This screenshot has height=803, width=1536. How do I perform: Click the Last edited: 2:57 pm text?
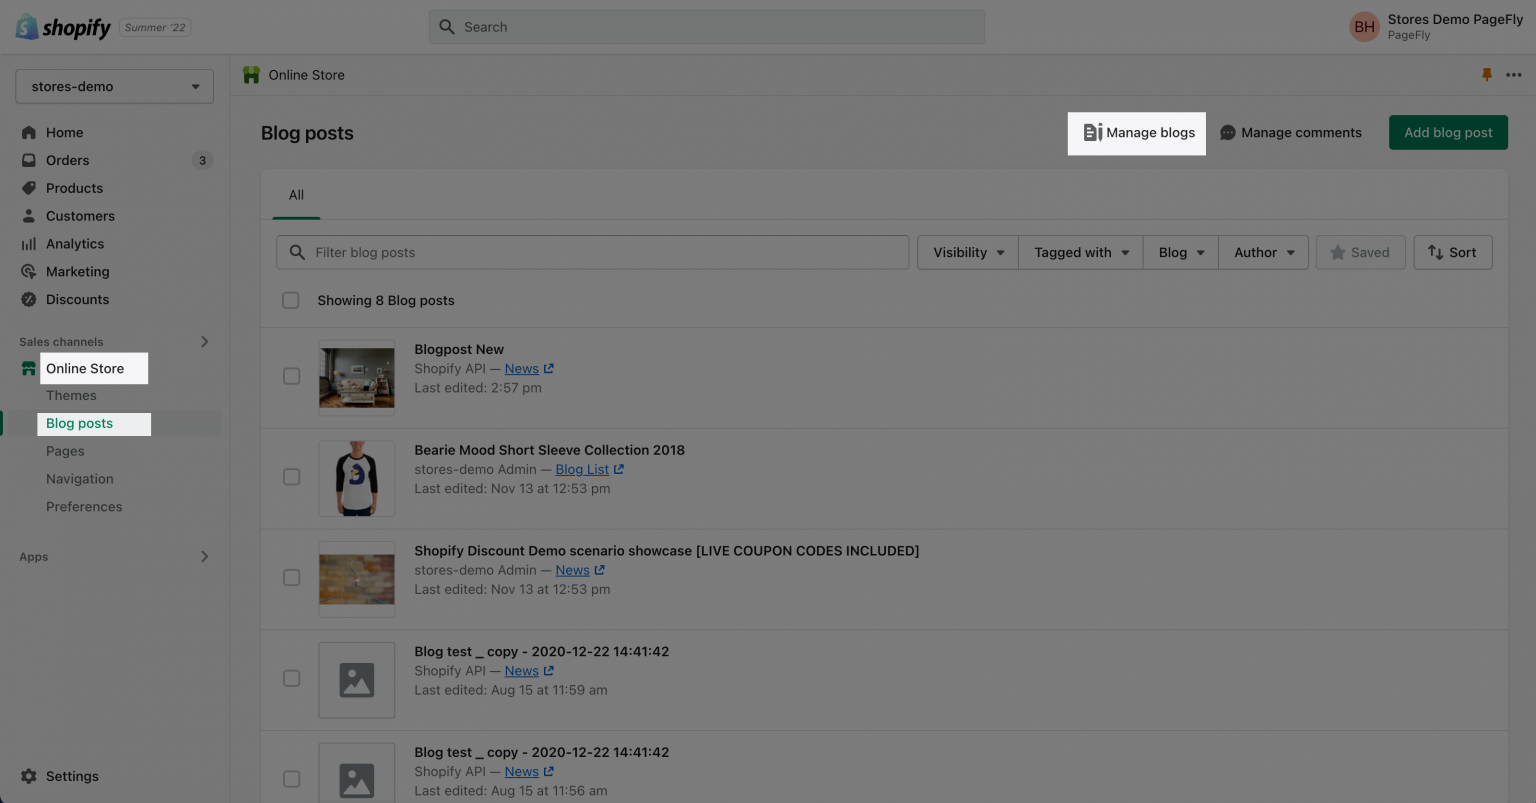478,388
